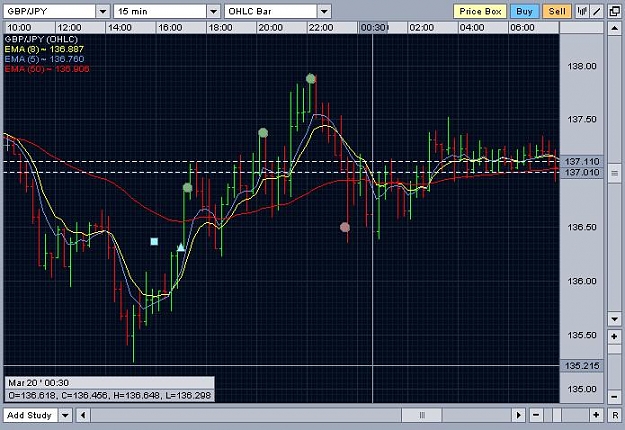The width and height of the screenshot is (625, 430).
Task: Click the horizontal zoom in plus button
Action: (x=596, y=415)
